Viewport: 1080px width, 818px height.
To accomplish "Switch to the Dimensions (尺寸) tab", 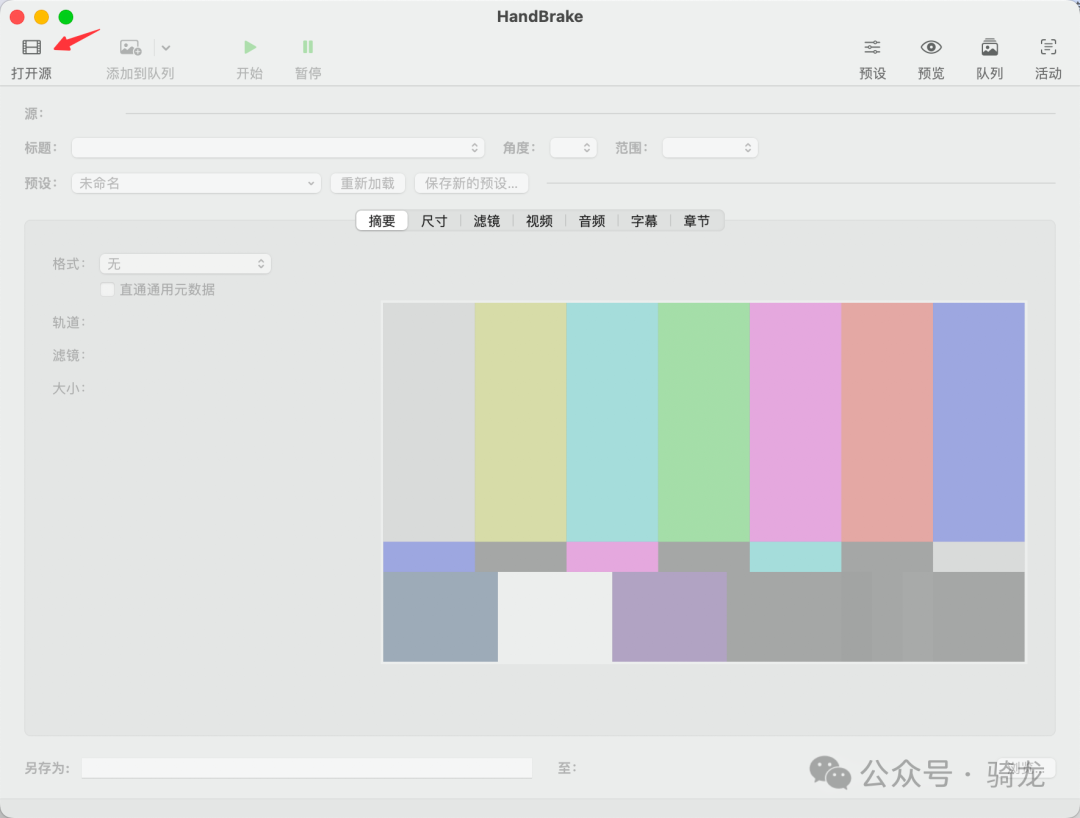I will [434, 221].
